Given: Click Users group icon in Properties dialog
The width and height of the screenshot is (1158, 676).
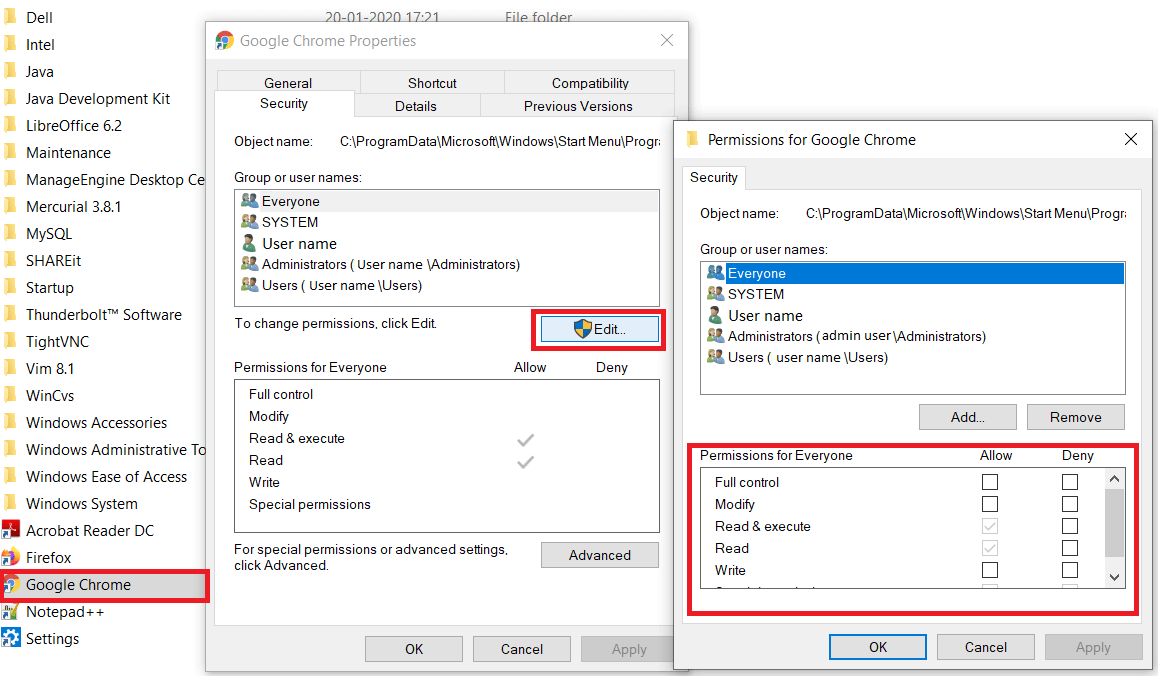Looking at the screenshot, I should click(250, 284).
